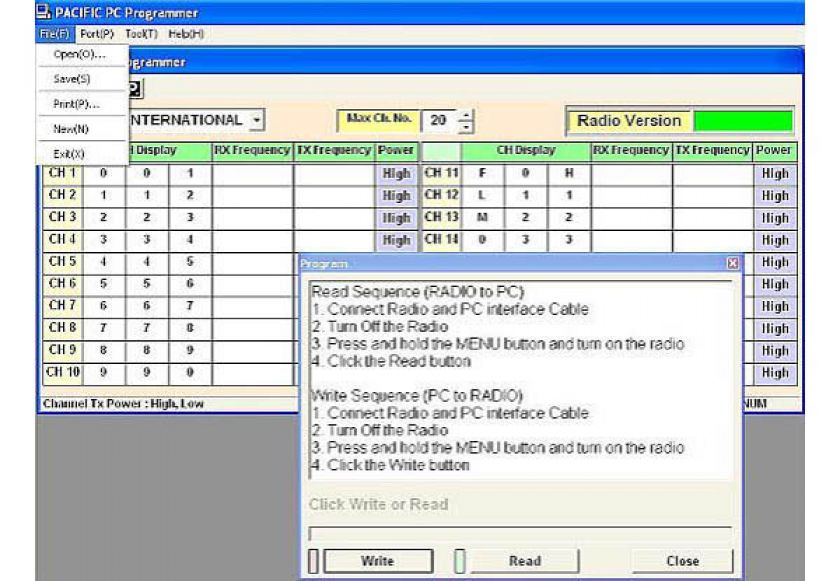The width and height of the screenshot is (840, 581).
Task: Click the Max Ch. No. yellow label
Action: click(378, 120)
